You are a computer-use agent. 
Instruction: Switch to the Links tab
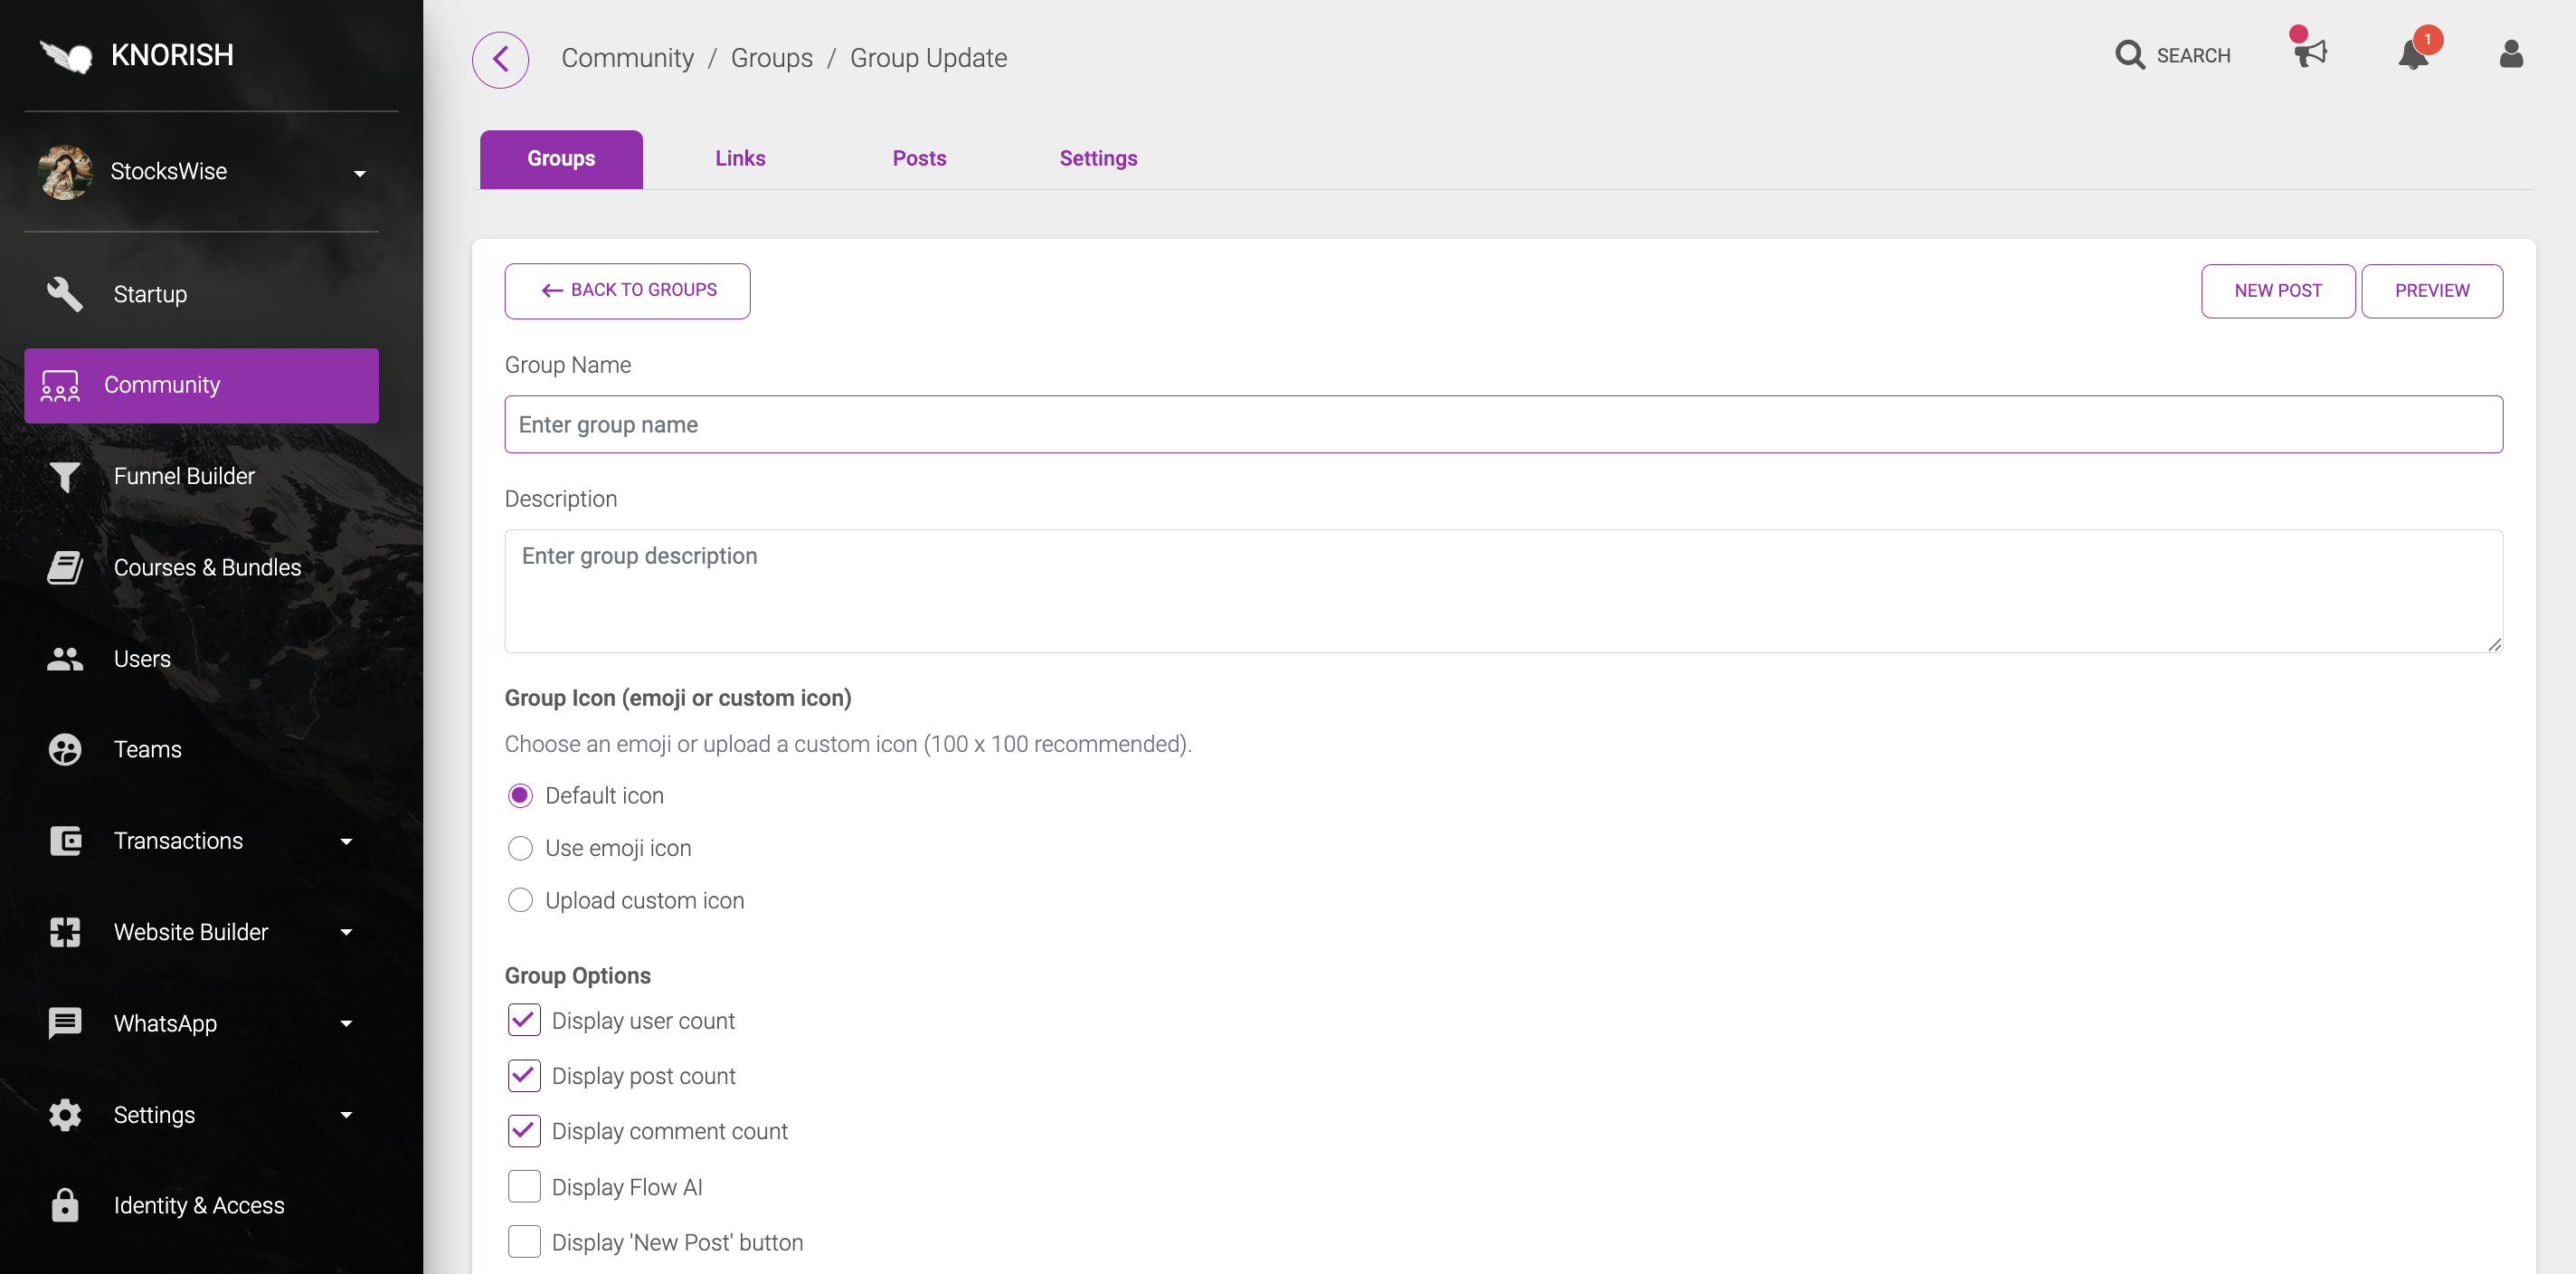pyautogui.click(x=740, y=159)
